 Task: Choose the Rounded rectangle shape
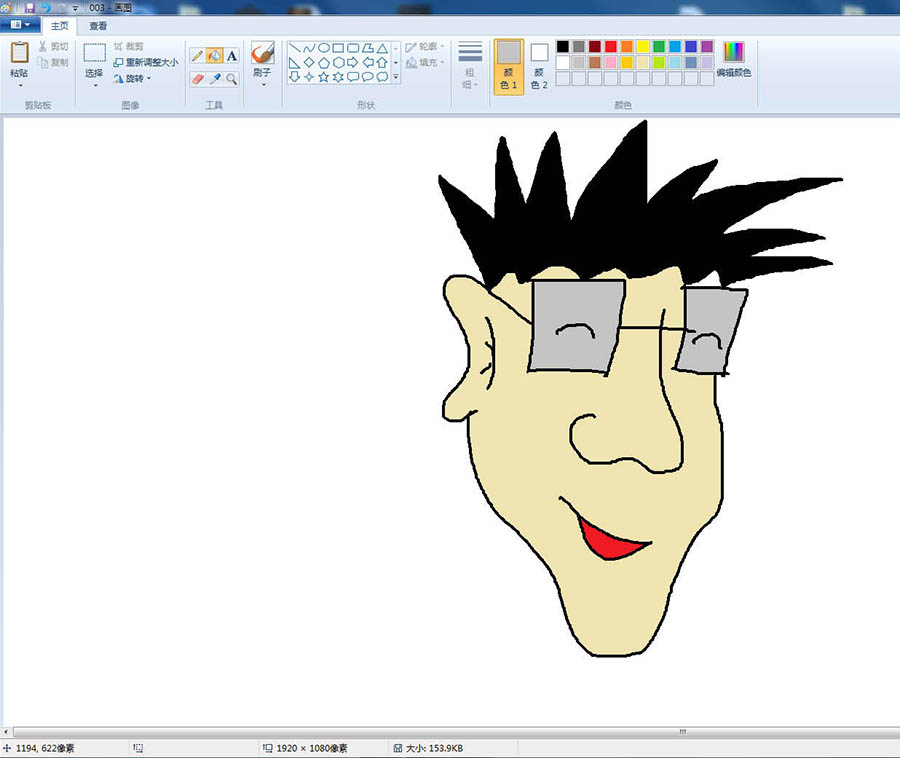[x=353, y=48]
